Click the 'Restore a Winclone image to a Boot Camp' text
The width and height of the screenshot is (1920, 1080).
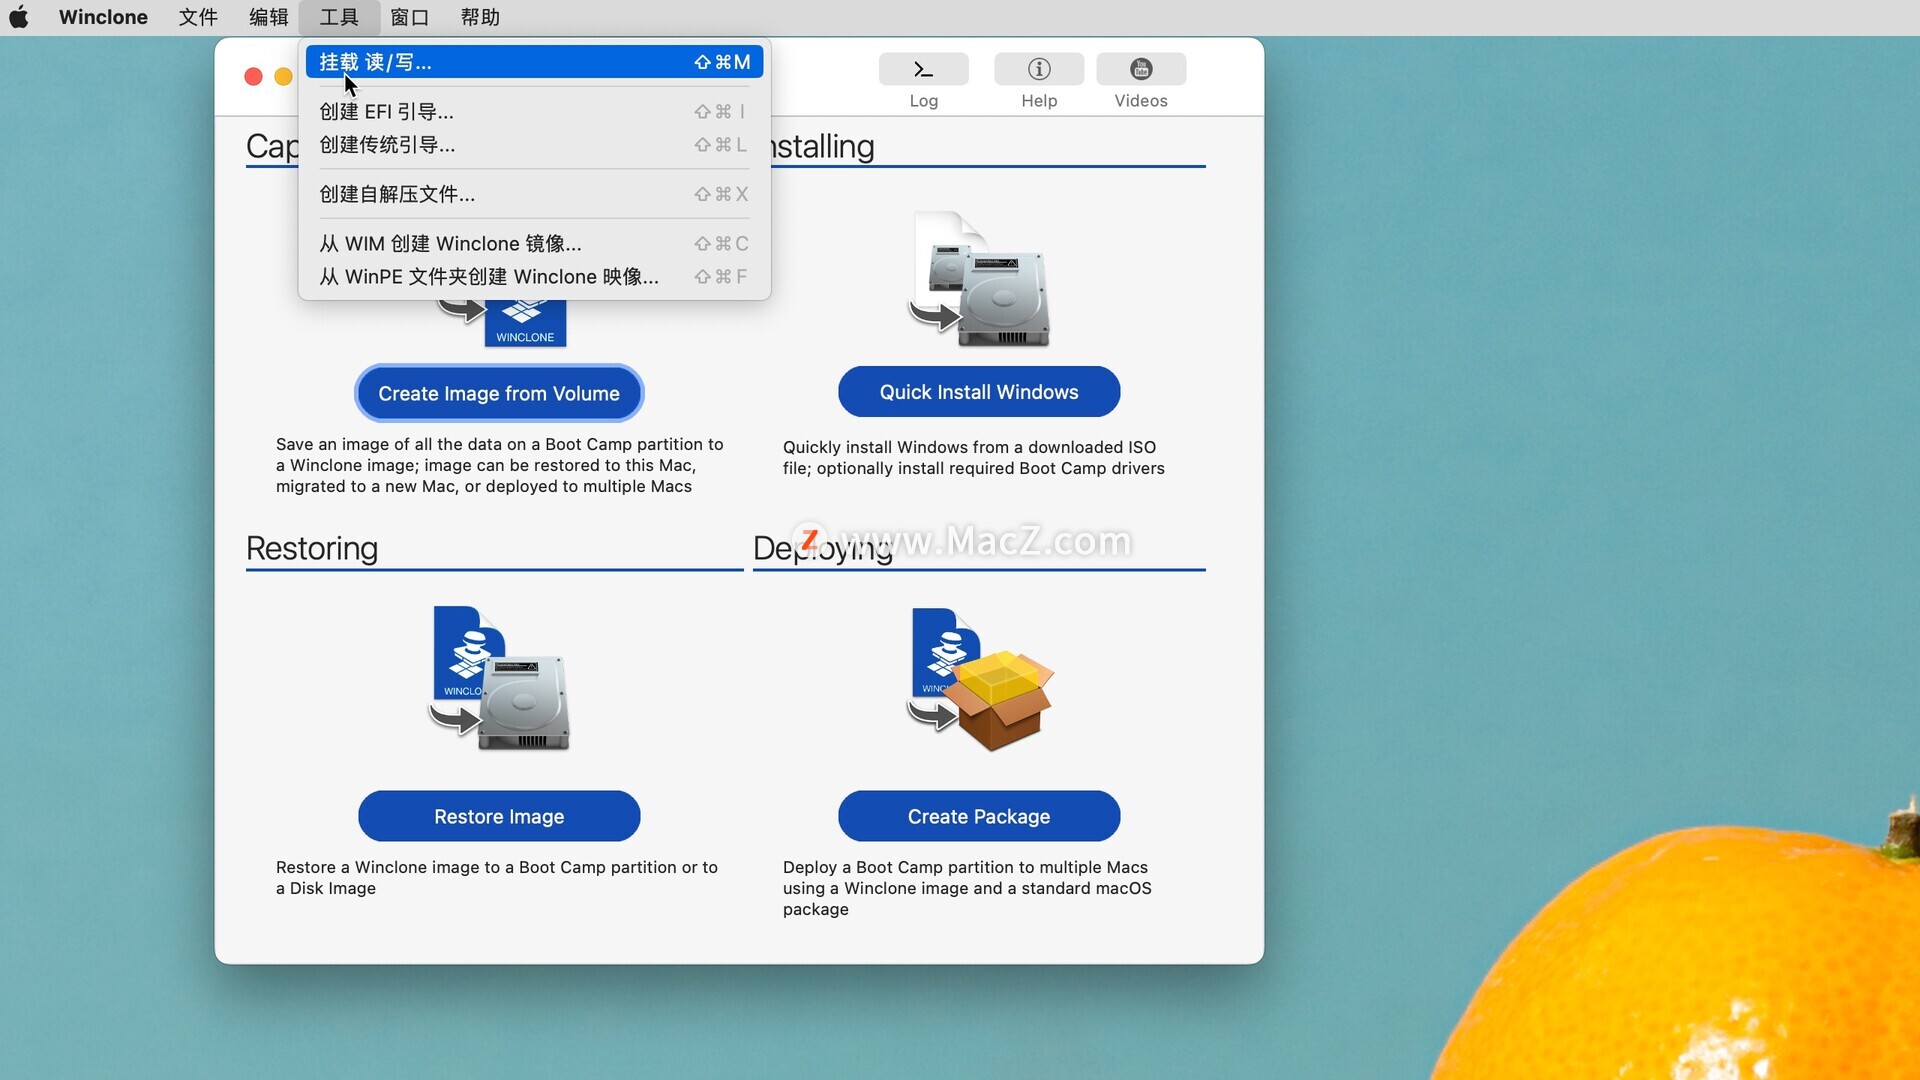click(x=497, y=878)
